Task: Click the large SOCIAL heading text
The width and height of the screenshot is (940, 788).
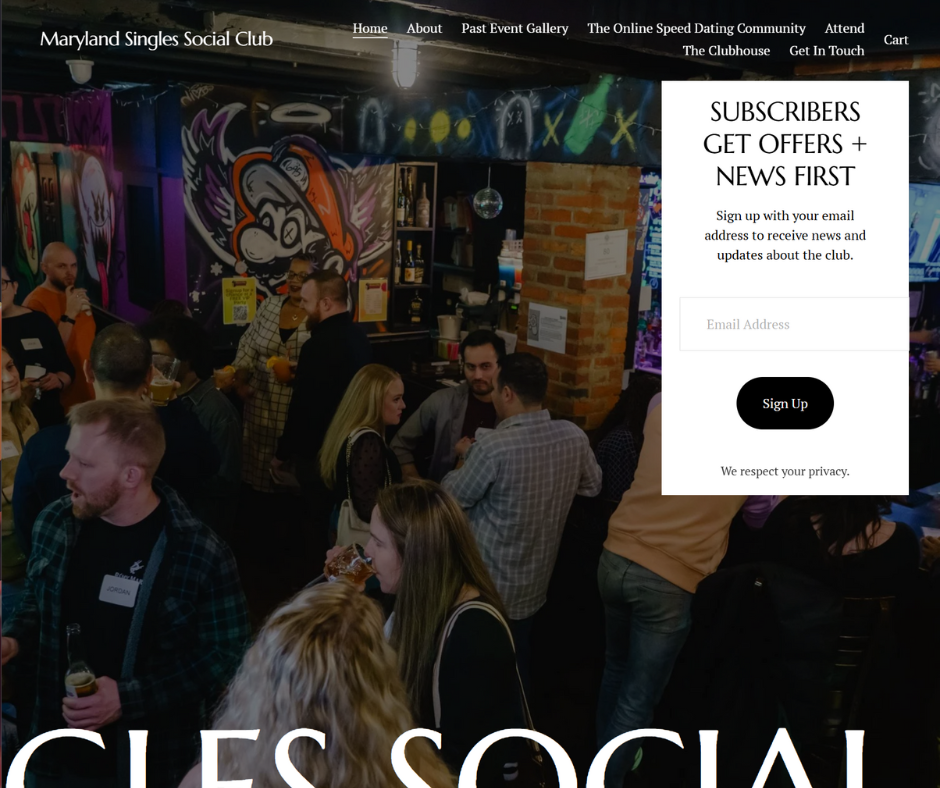Action: pos(628,758)
